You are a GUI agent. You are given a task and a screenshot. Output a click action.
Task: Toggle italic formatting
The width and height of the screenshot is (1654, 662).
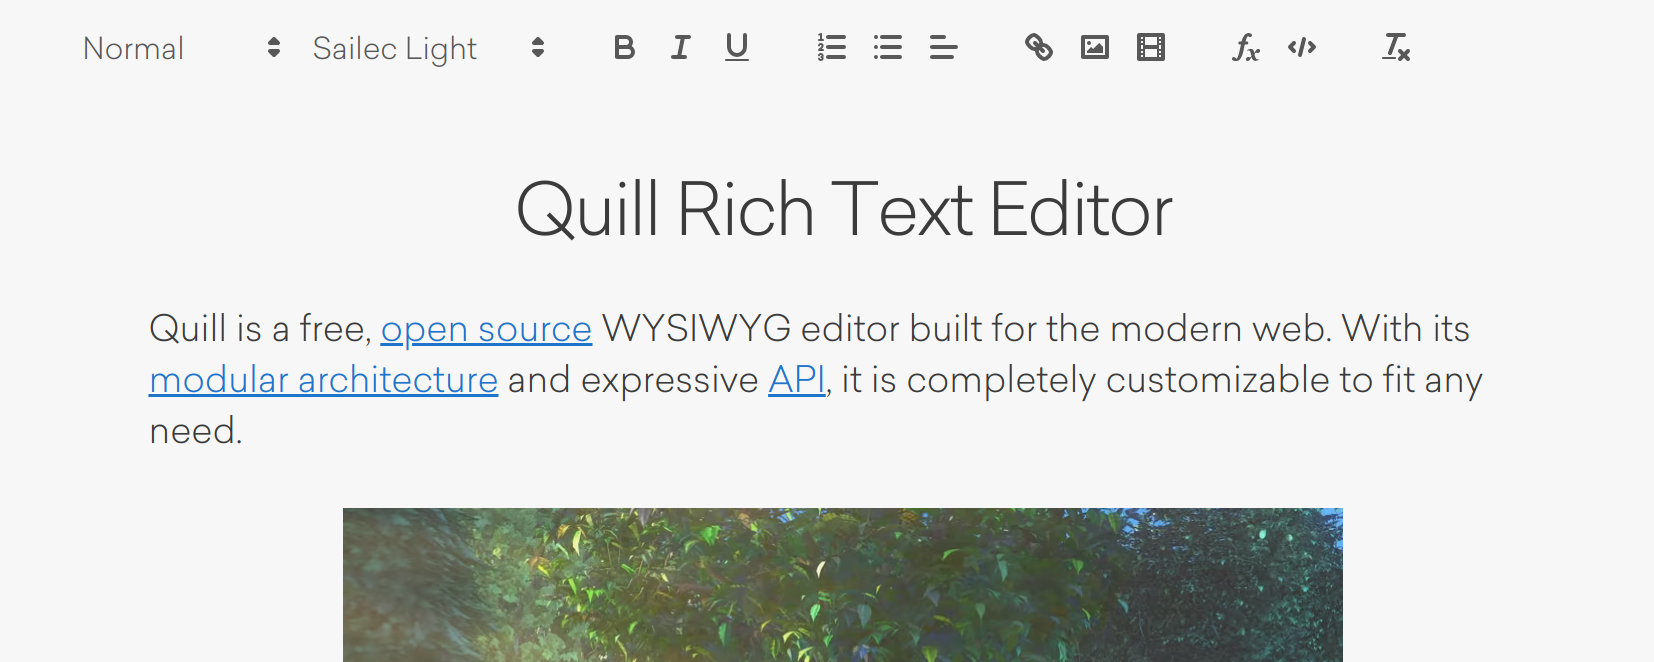[680, 47]
